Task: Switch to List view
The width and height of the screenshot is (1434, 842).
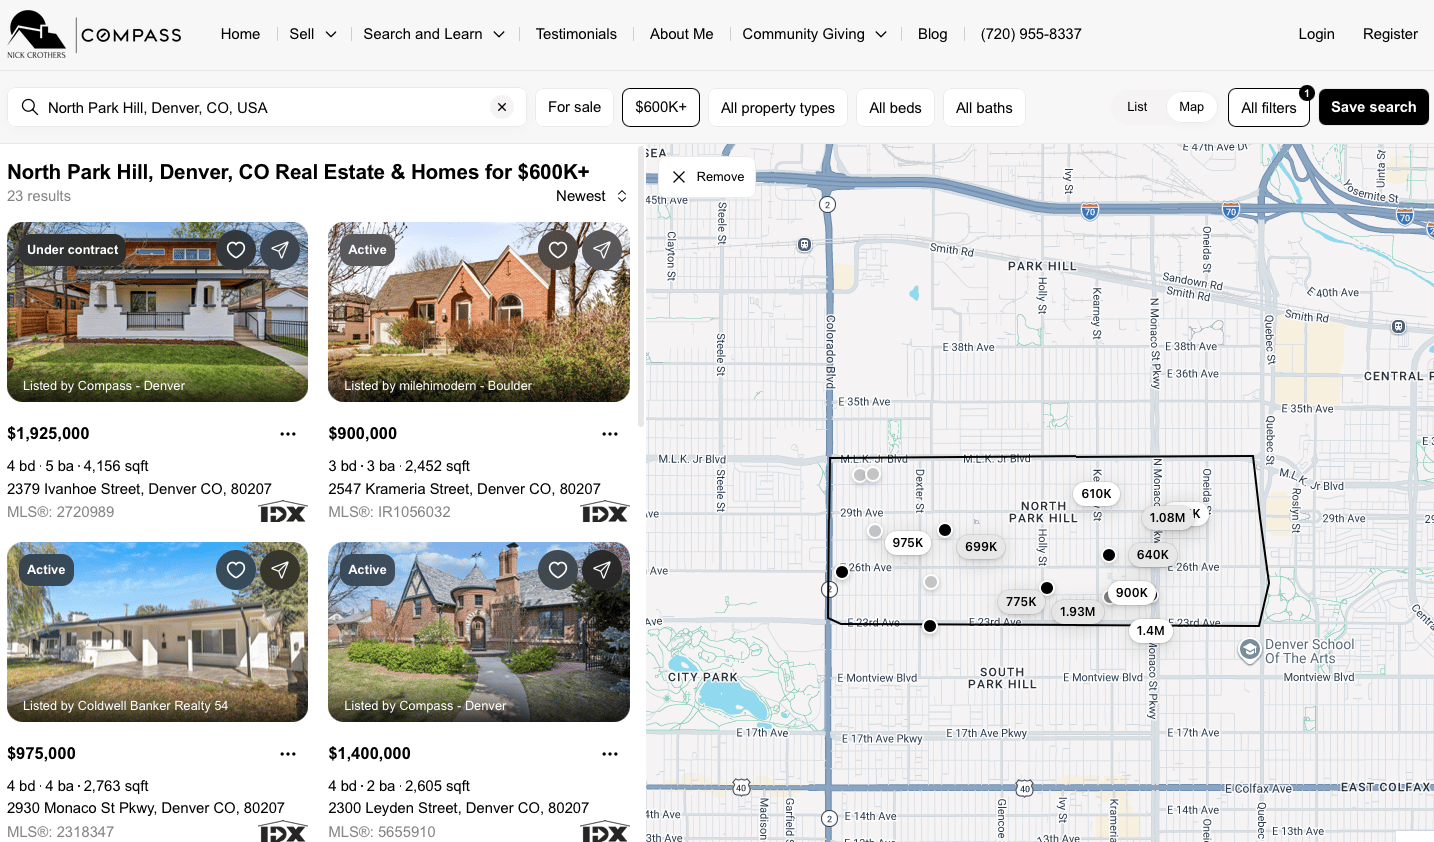Action: [x=1137, y=107]
